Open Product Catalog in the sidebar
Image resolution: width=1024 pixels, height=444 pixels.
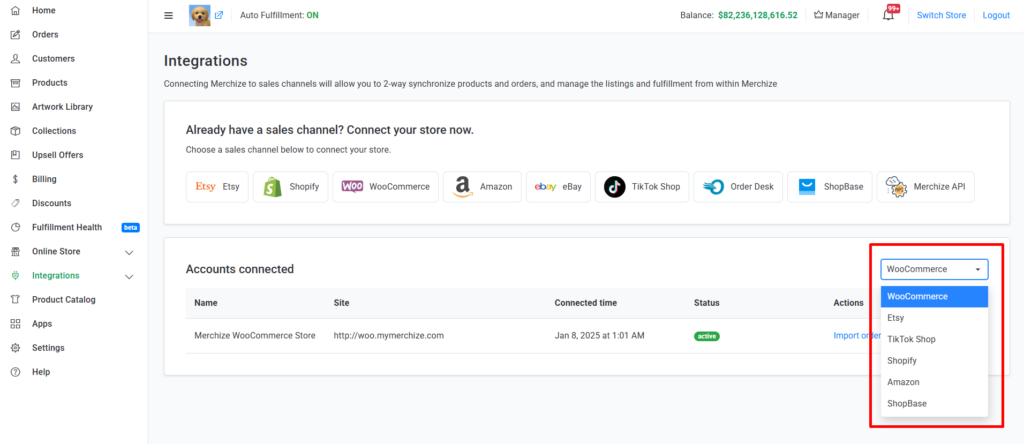[x=64, y=300]
